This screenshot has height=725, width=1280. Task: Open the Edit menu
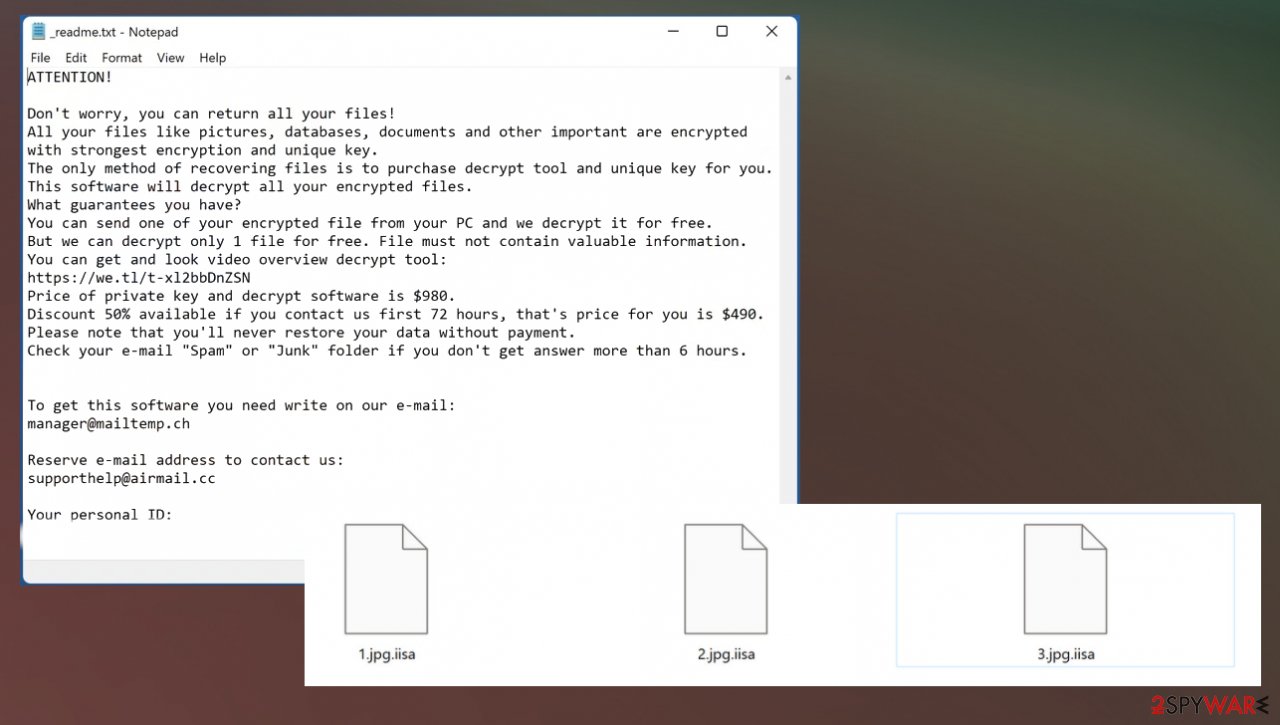[75, 57]
